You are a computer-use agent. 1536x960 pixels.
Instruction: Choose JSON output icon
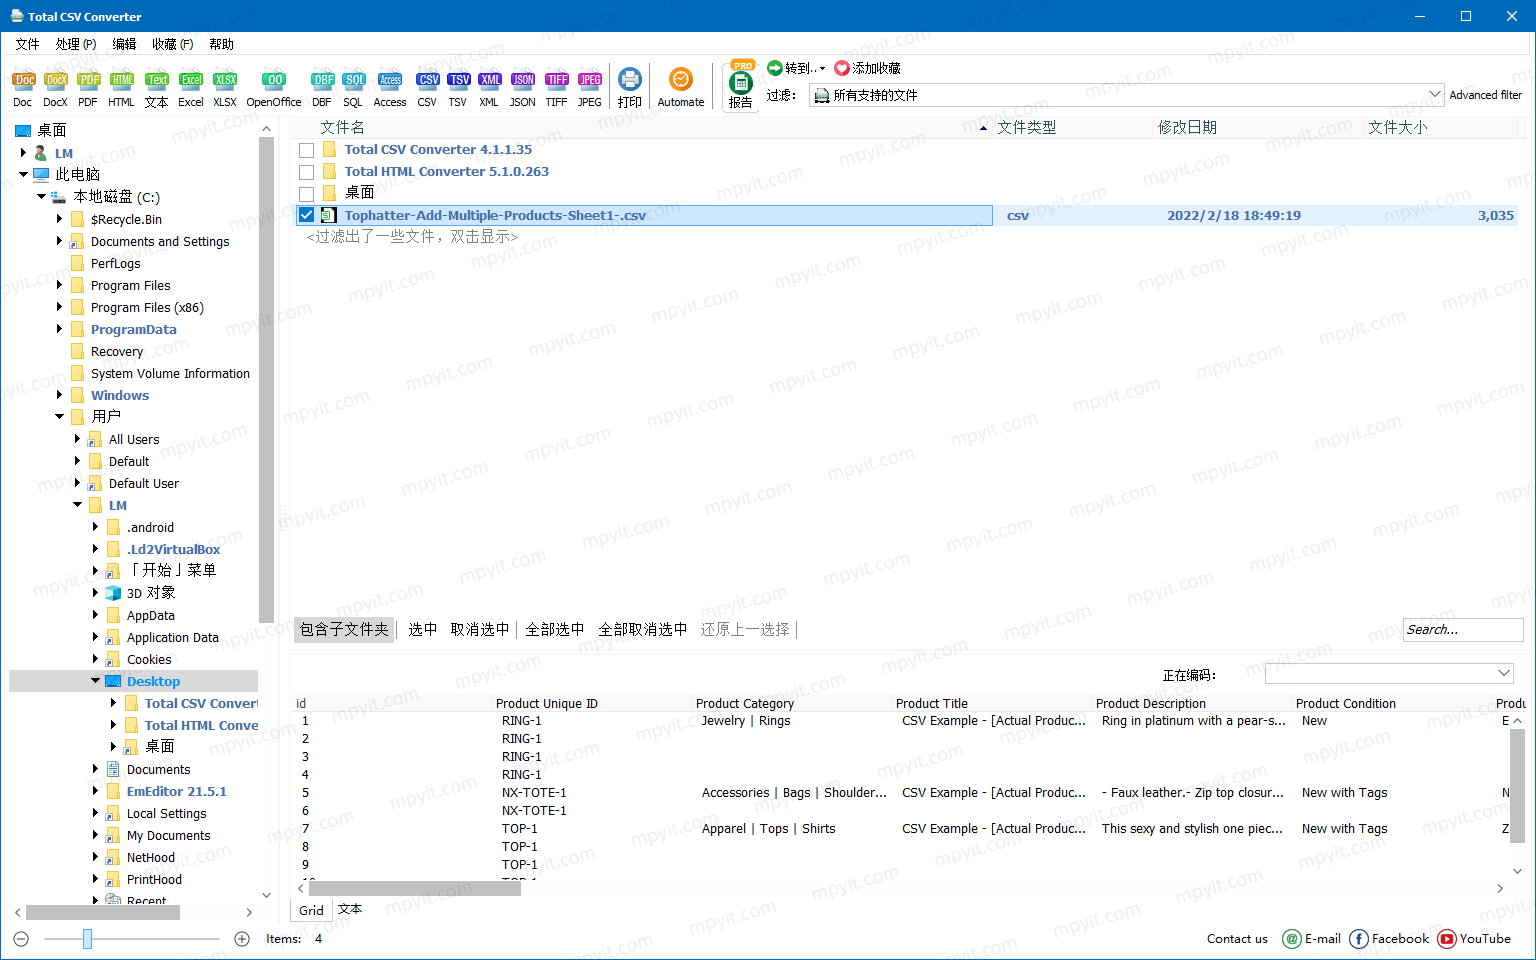point(523,88)
